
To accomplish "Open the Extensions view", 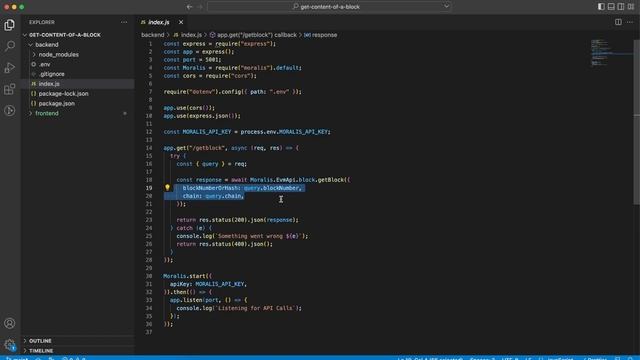I will pyautogui.click(x=9, y=89).
